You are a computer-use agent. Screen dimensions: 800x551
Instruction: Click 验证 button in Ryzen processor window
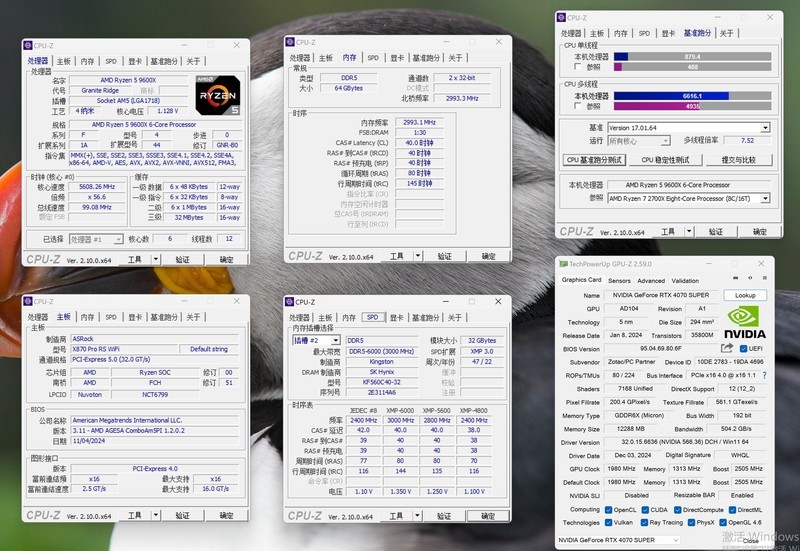(x=183, y=259)
